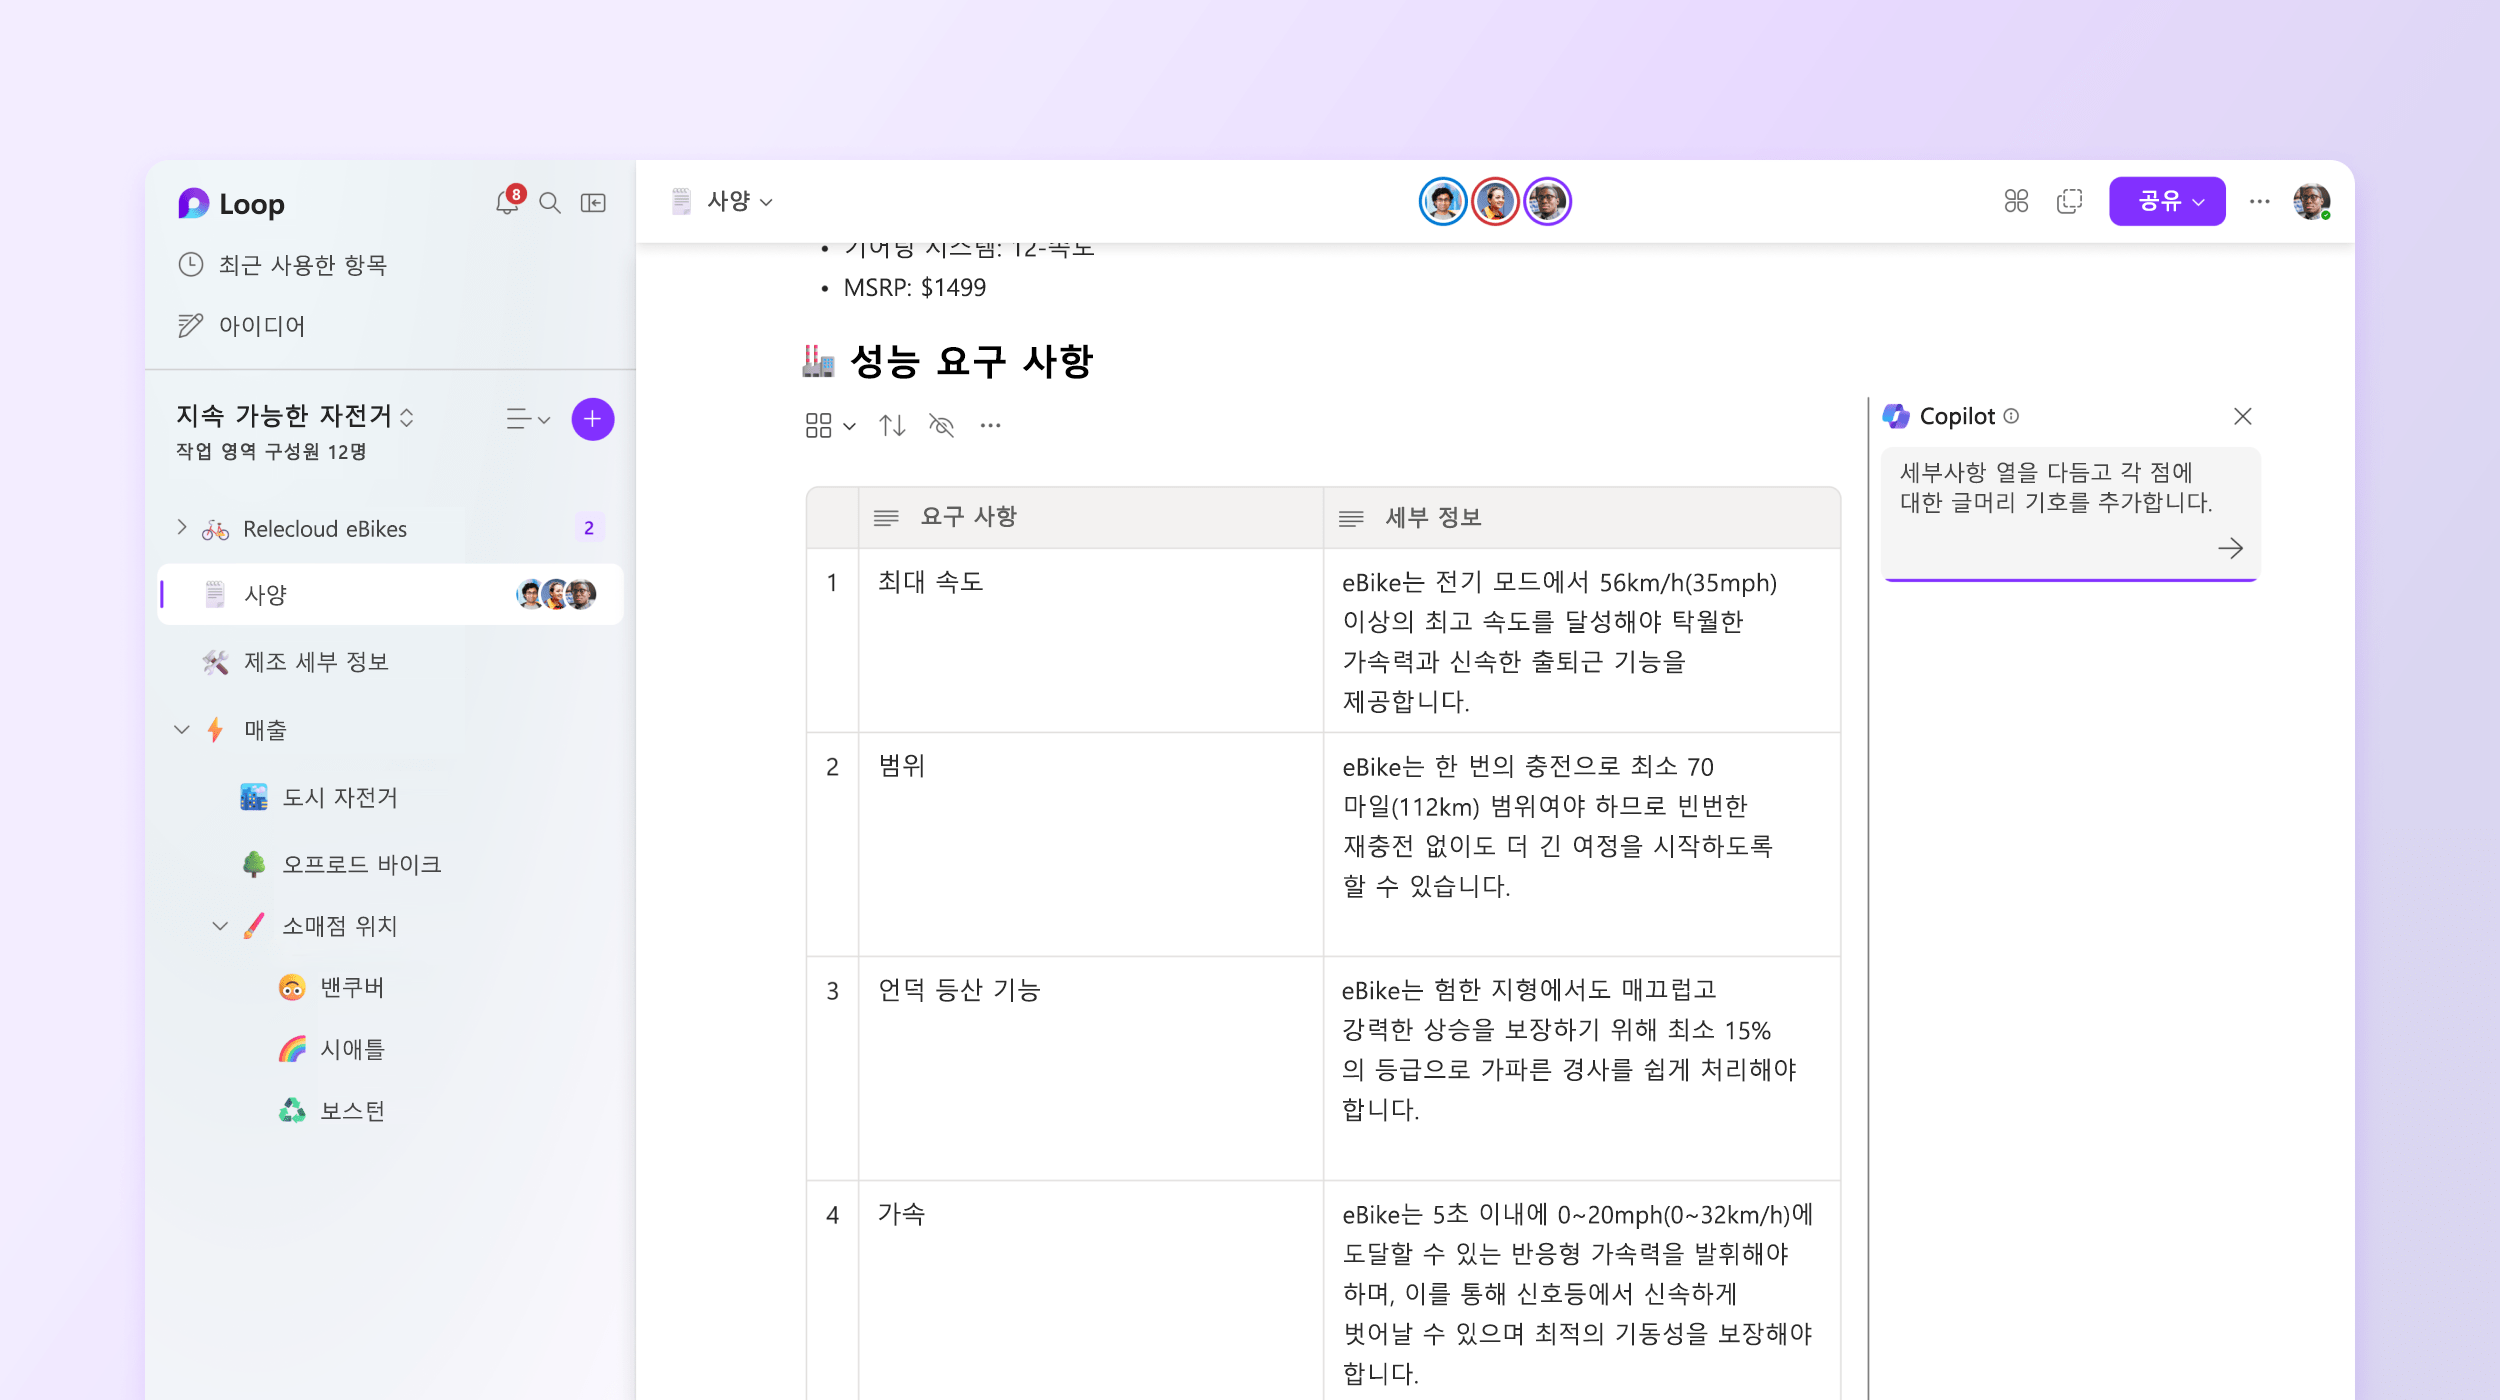
Task: Collapse the 매출 section
Action: [182, 729]
